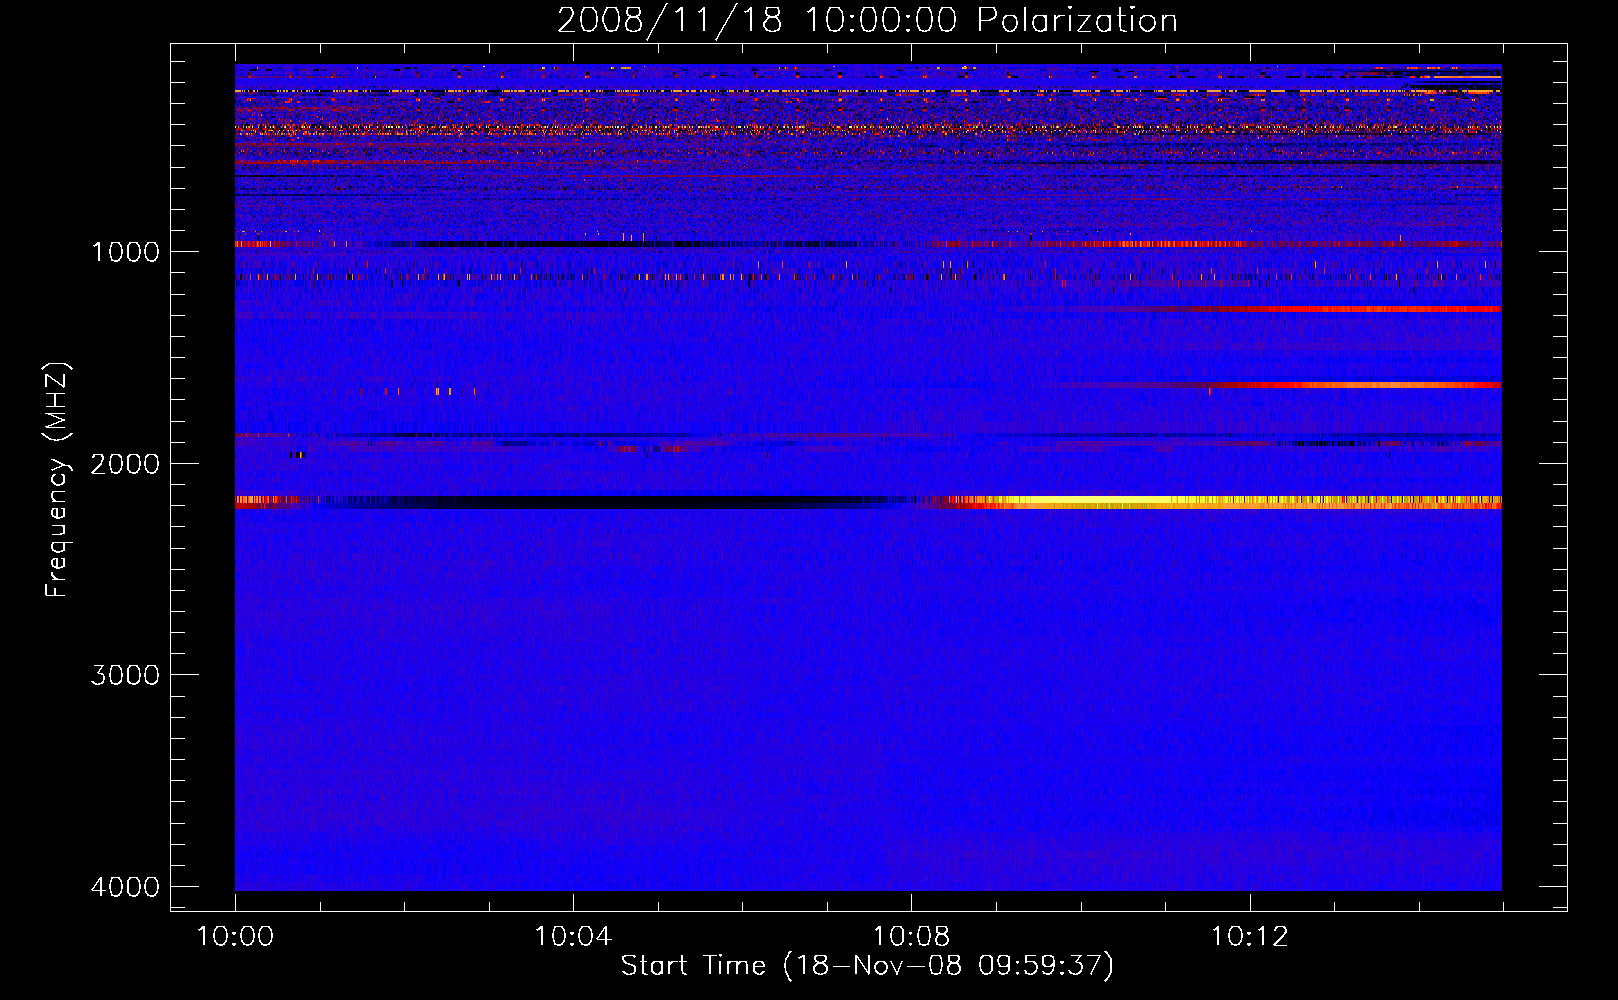Click the 3000 frequency tick label
Viewport: 1618px width, 1000px height.
125,675
